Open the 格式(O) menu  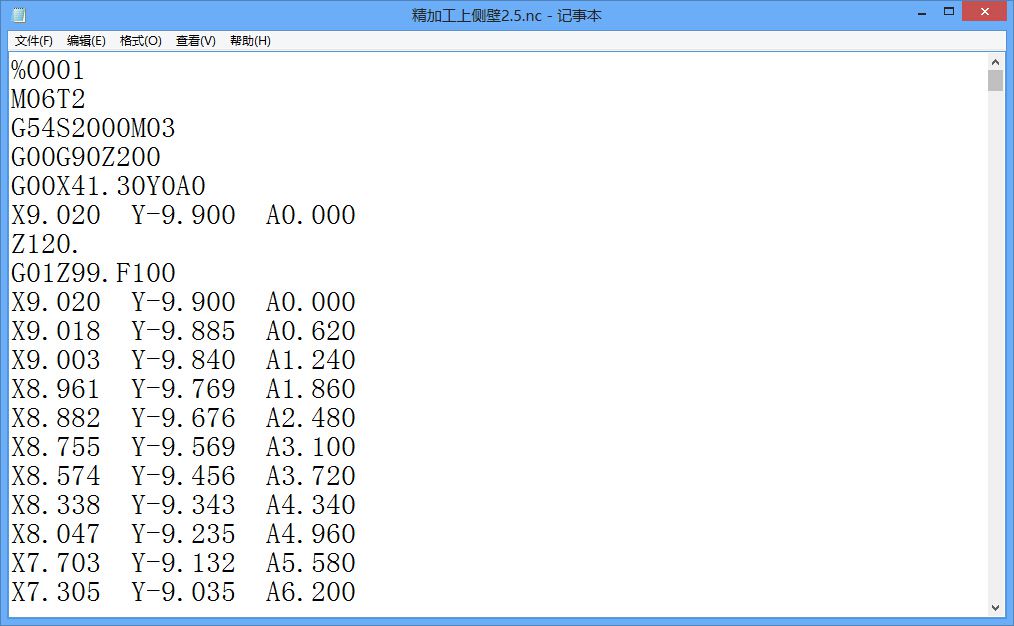[x=140, y=41]
